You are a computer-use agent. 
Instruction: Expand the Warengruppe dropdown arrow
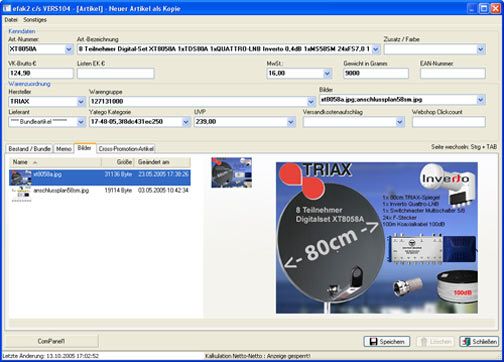(311, 101)
